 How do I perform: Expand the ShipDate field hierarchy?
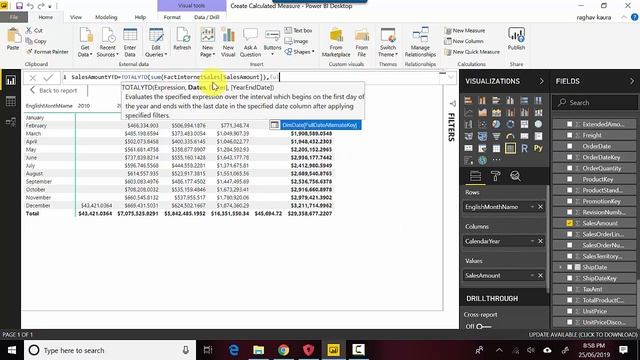[x=560, y=267]
